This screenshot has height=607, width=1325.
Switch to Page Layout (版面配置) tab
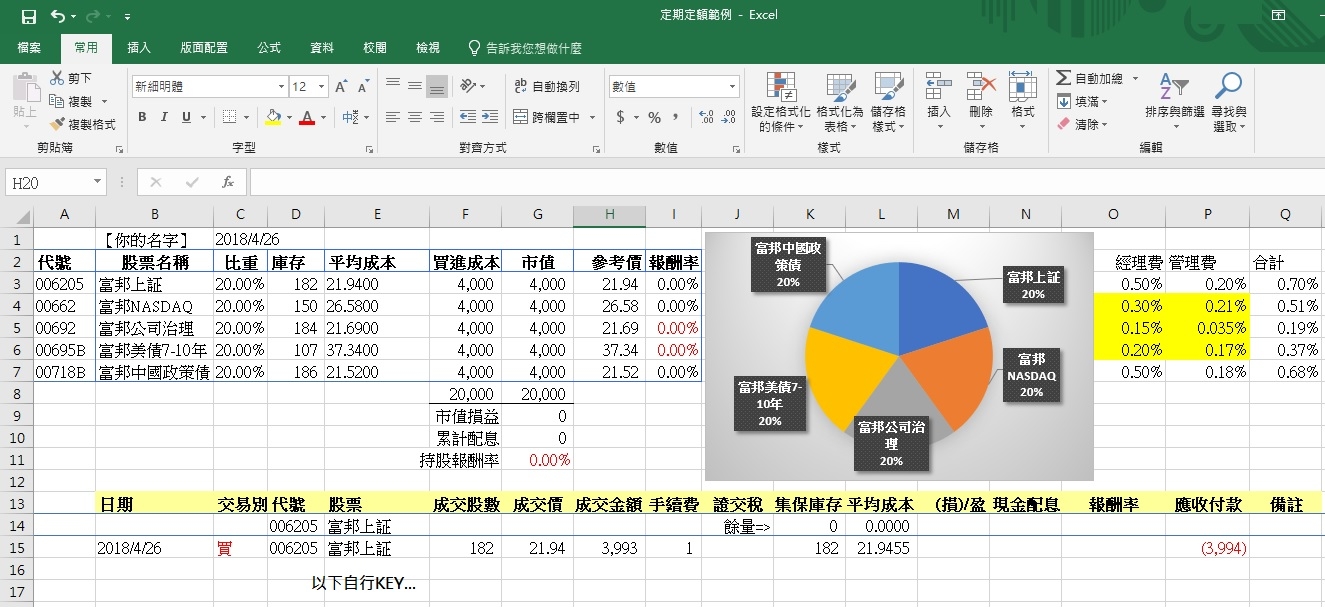click(x=204, y=47)
